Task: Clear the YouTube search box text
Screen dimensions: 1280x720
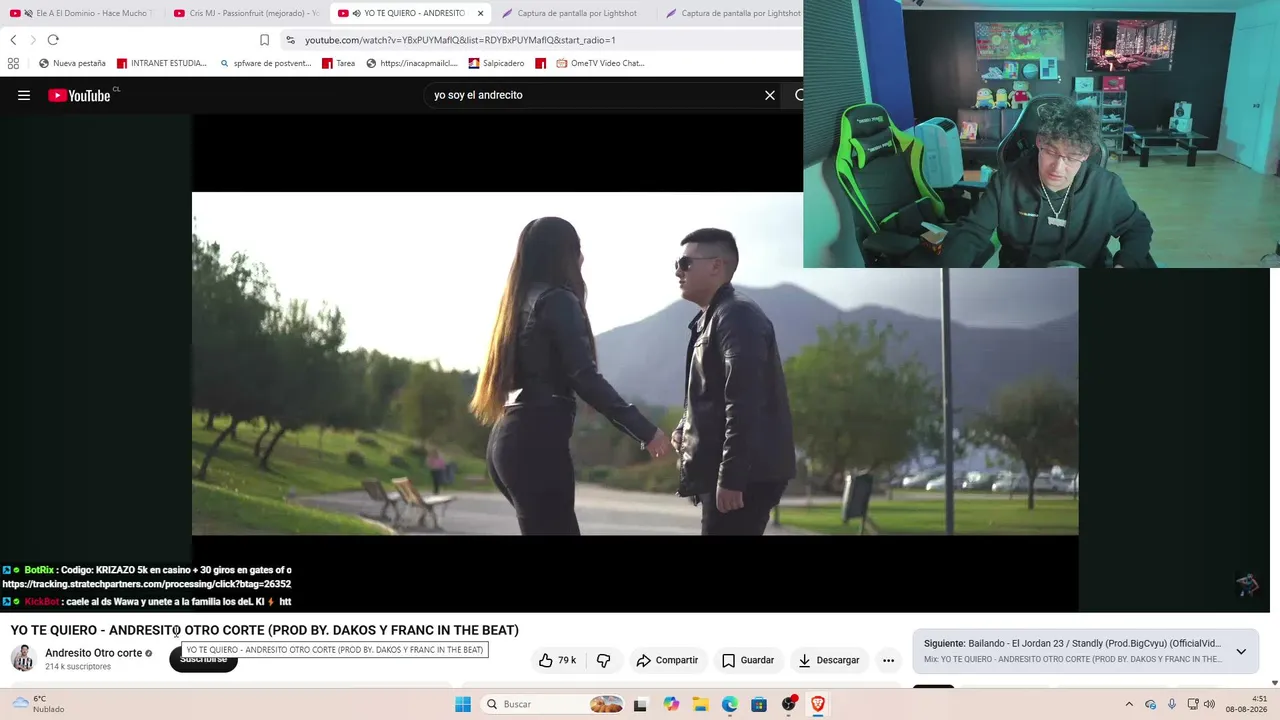Action: point(770,95)
